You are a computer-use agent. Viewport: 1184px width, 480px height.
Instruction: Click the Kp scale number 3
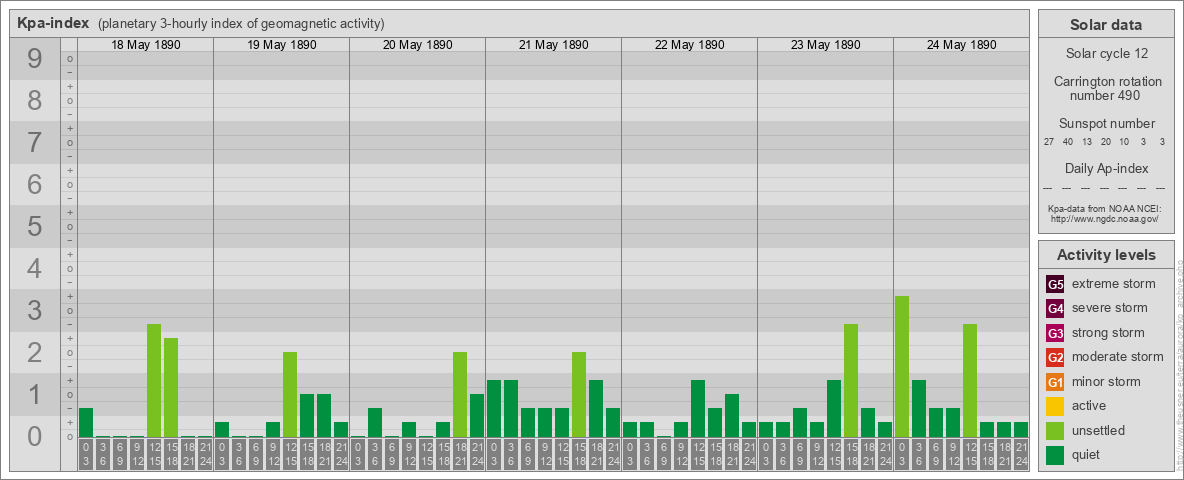click(x=34, y=310)
